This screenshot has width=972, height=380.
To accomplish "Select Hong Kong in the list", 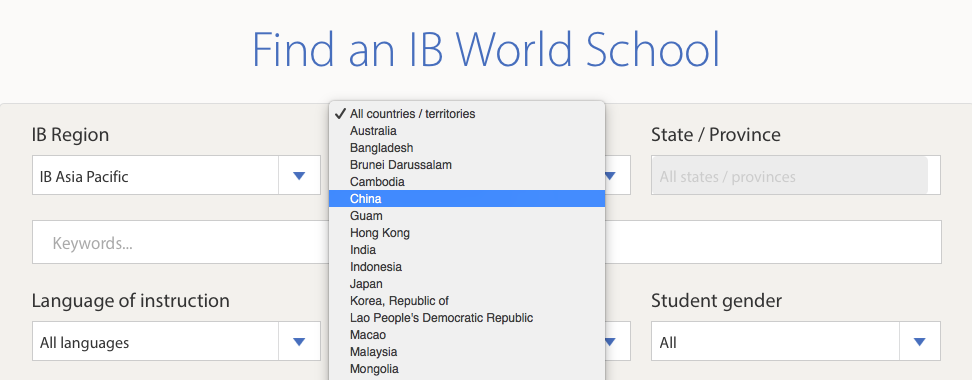I will coord(467,232).
